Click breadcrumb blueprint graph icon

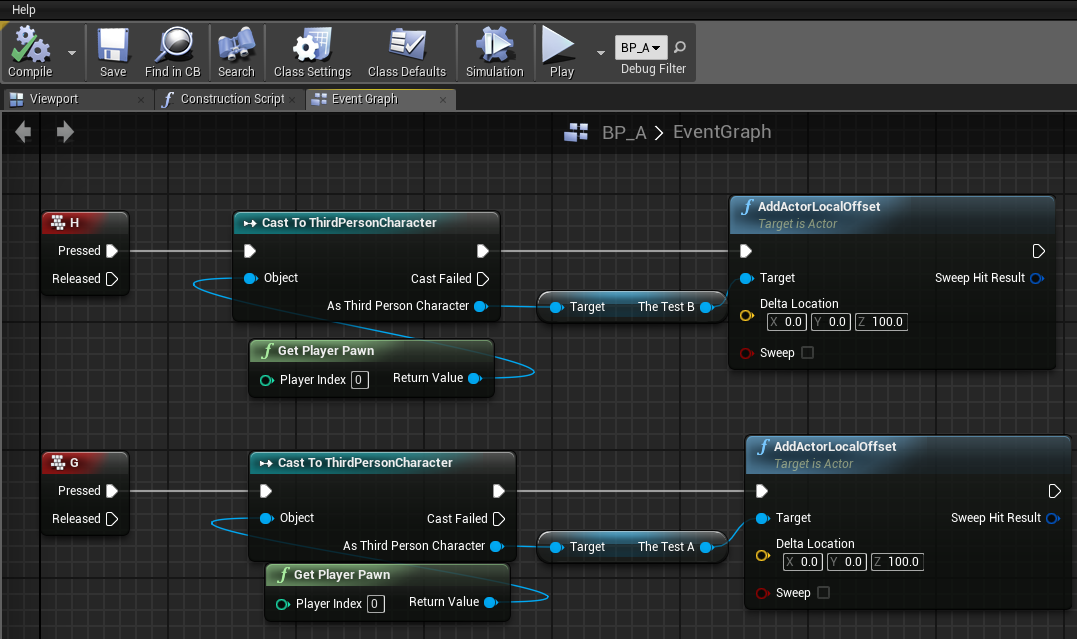[x=576, y=132]
